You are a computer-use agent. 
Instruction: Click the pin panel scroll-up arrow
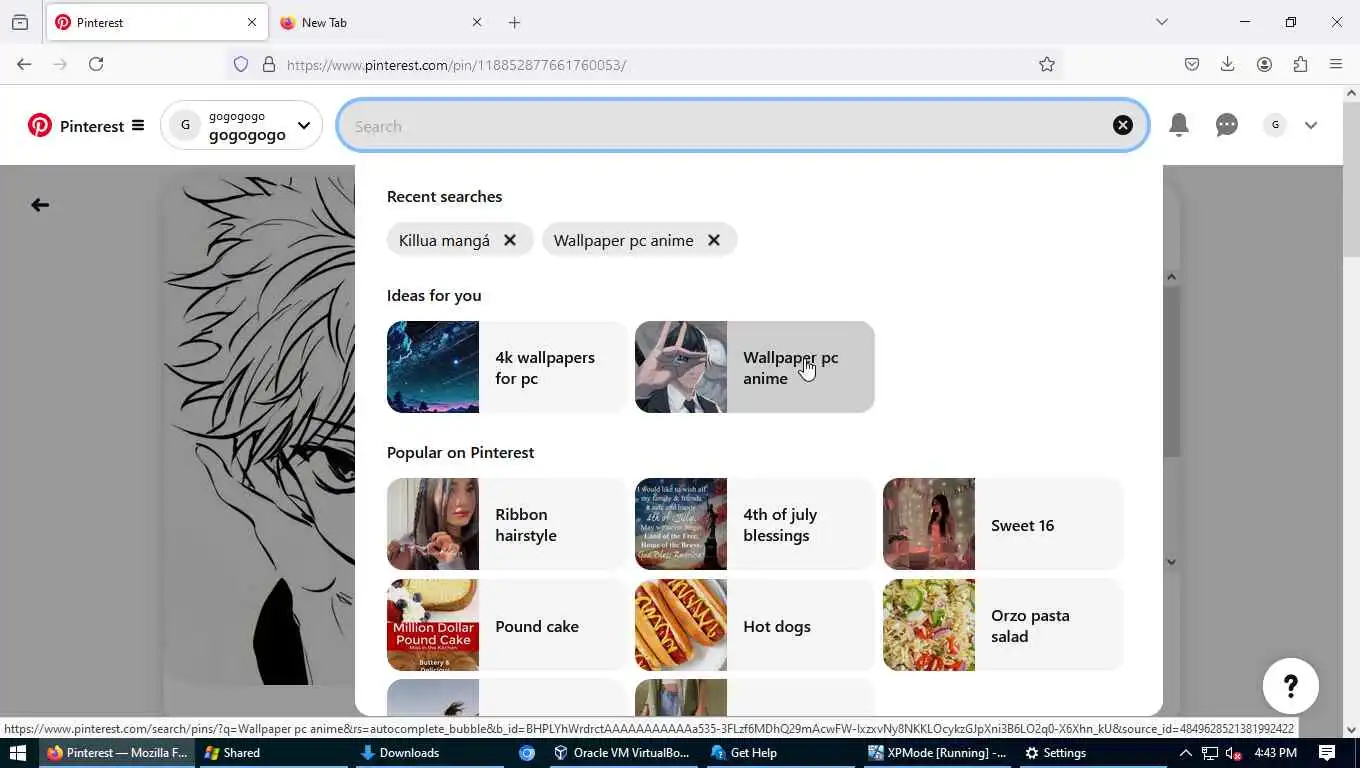pyautogui.click(x=1172, y=277)
